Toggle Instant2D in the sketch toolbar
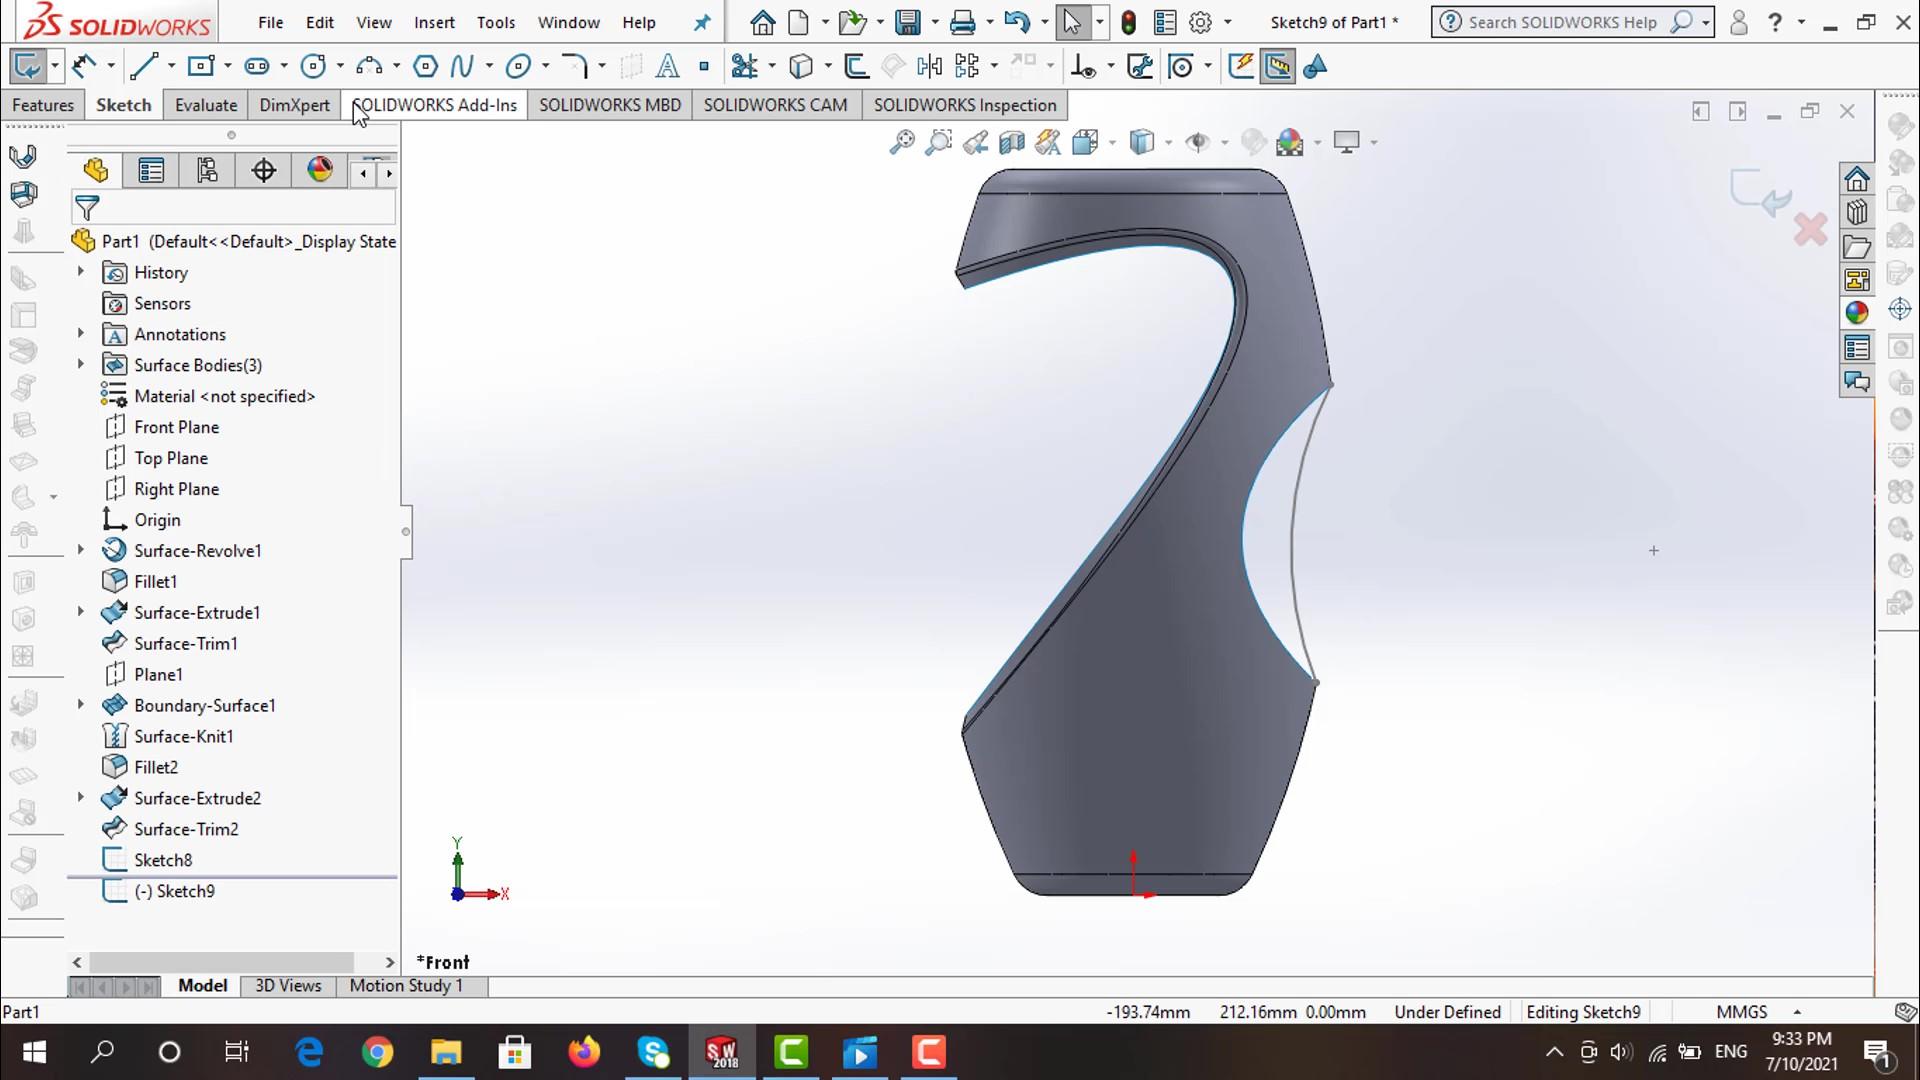This screenshot has width=1920, height=1080. pos(1277,67)
